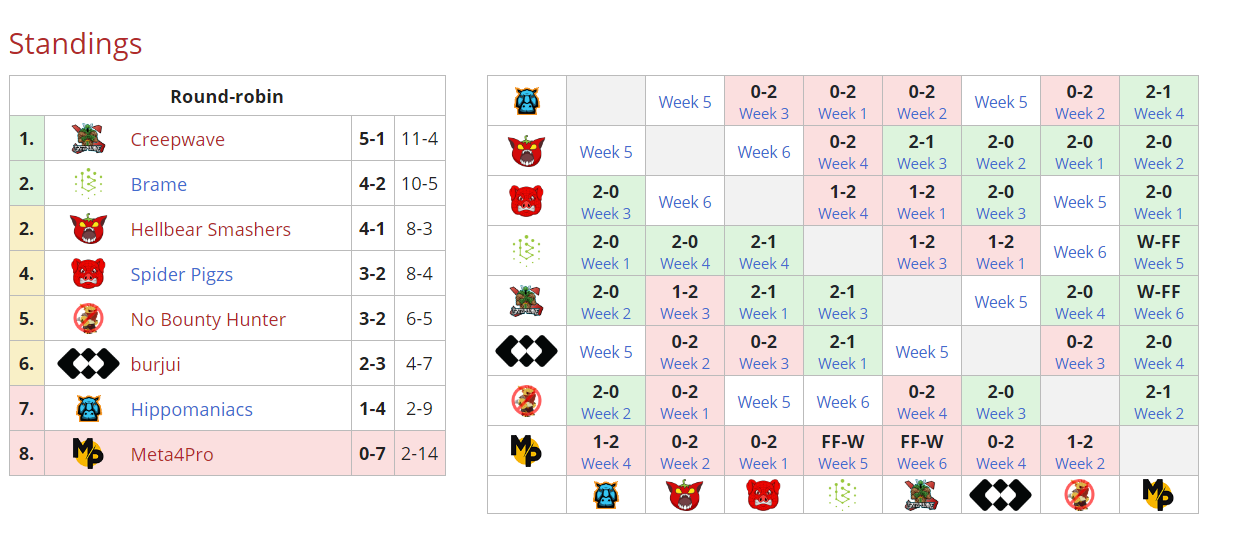This screenshot has width=1236, height=536.
Task: Click Creepwave logo in crosstable bottom row
Action: tap(922, 495)
